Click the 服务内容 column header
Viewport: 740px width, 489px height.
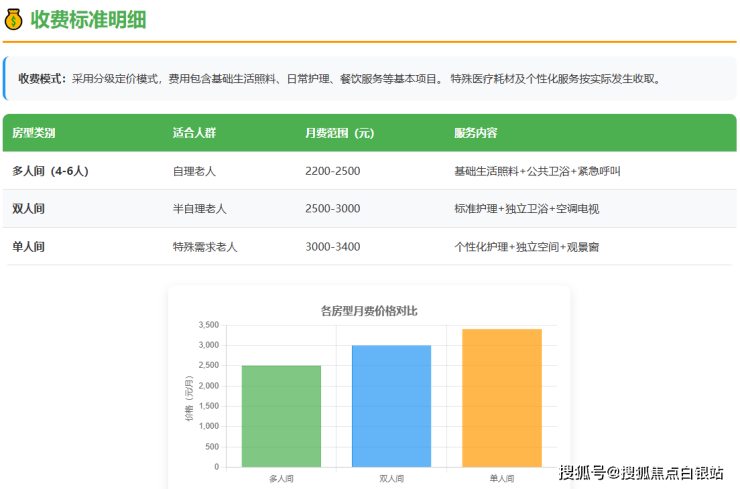pos(475,133)
